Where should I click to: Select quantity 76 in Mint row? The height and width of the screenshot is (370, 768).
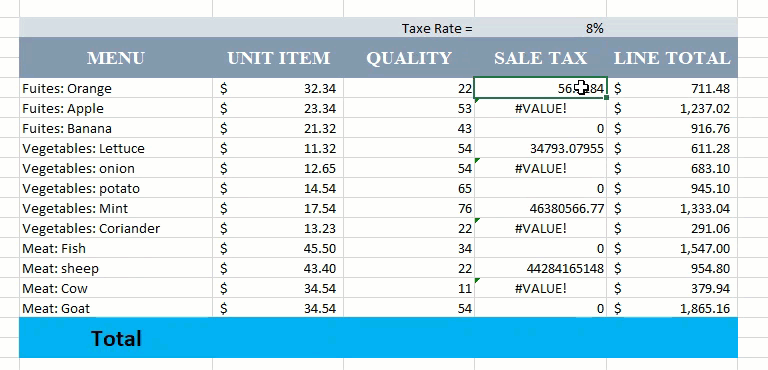tap(409, 208)
